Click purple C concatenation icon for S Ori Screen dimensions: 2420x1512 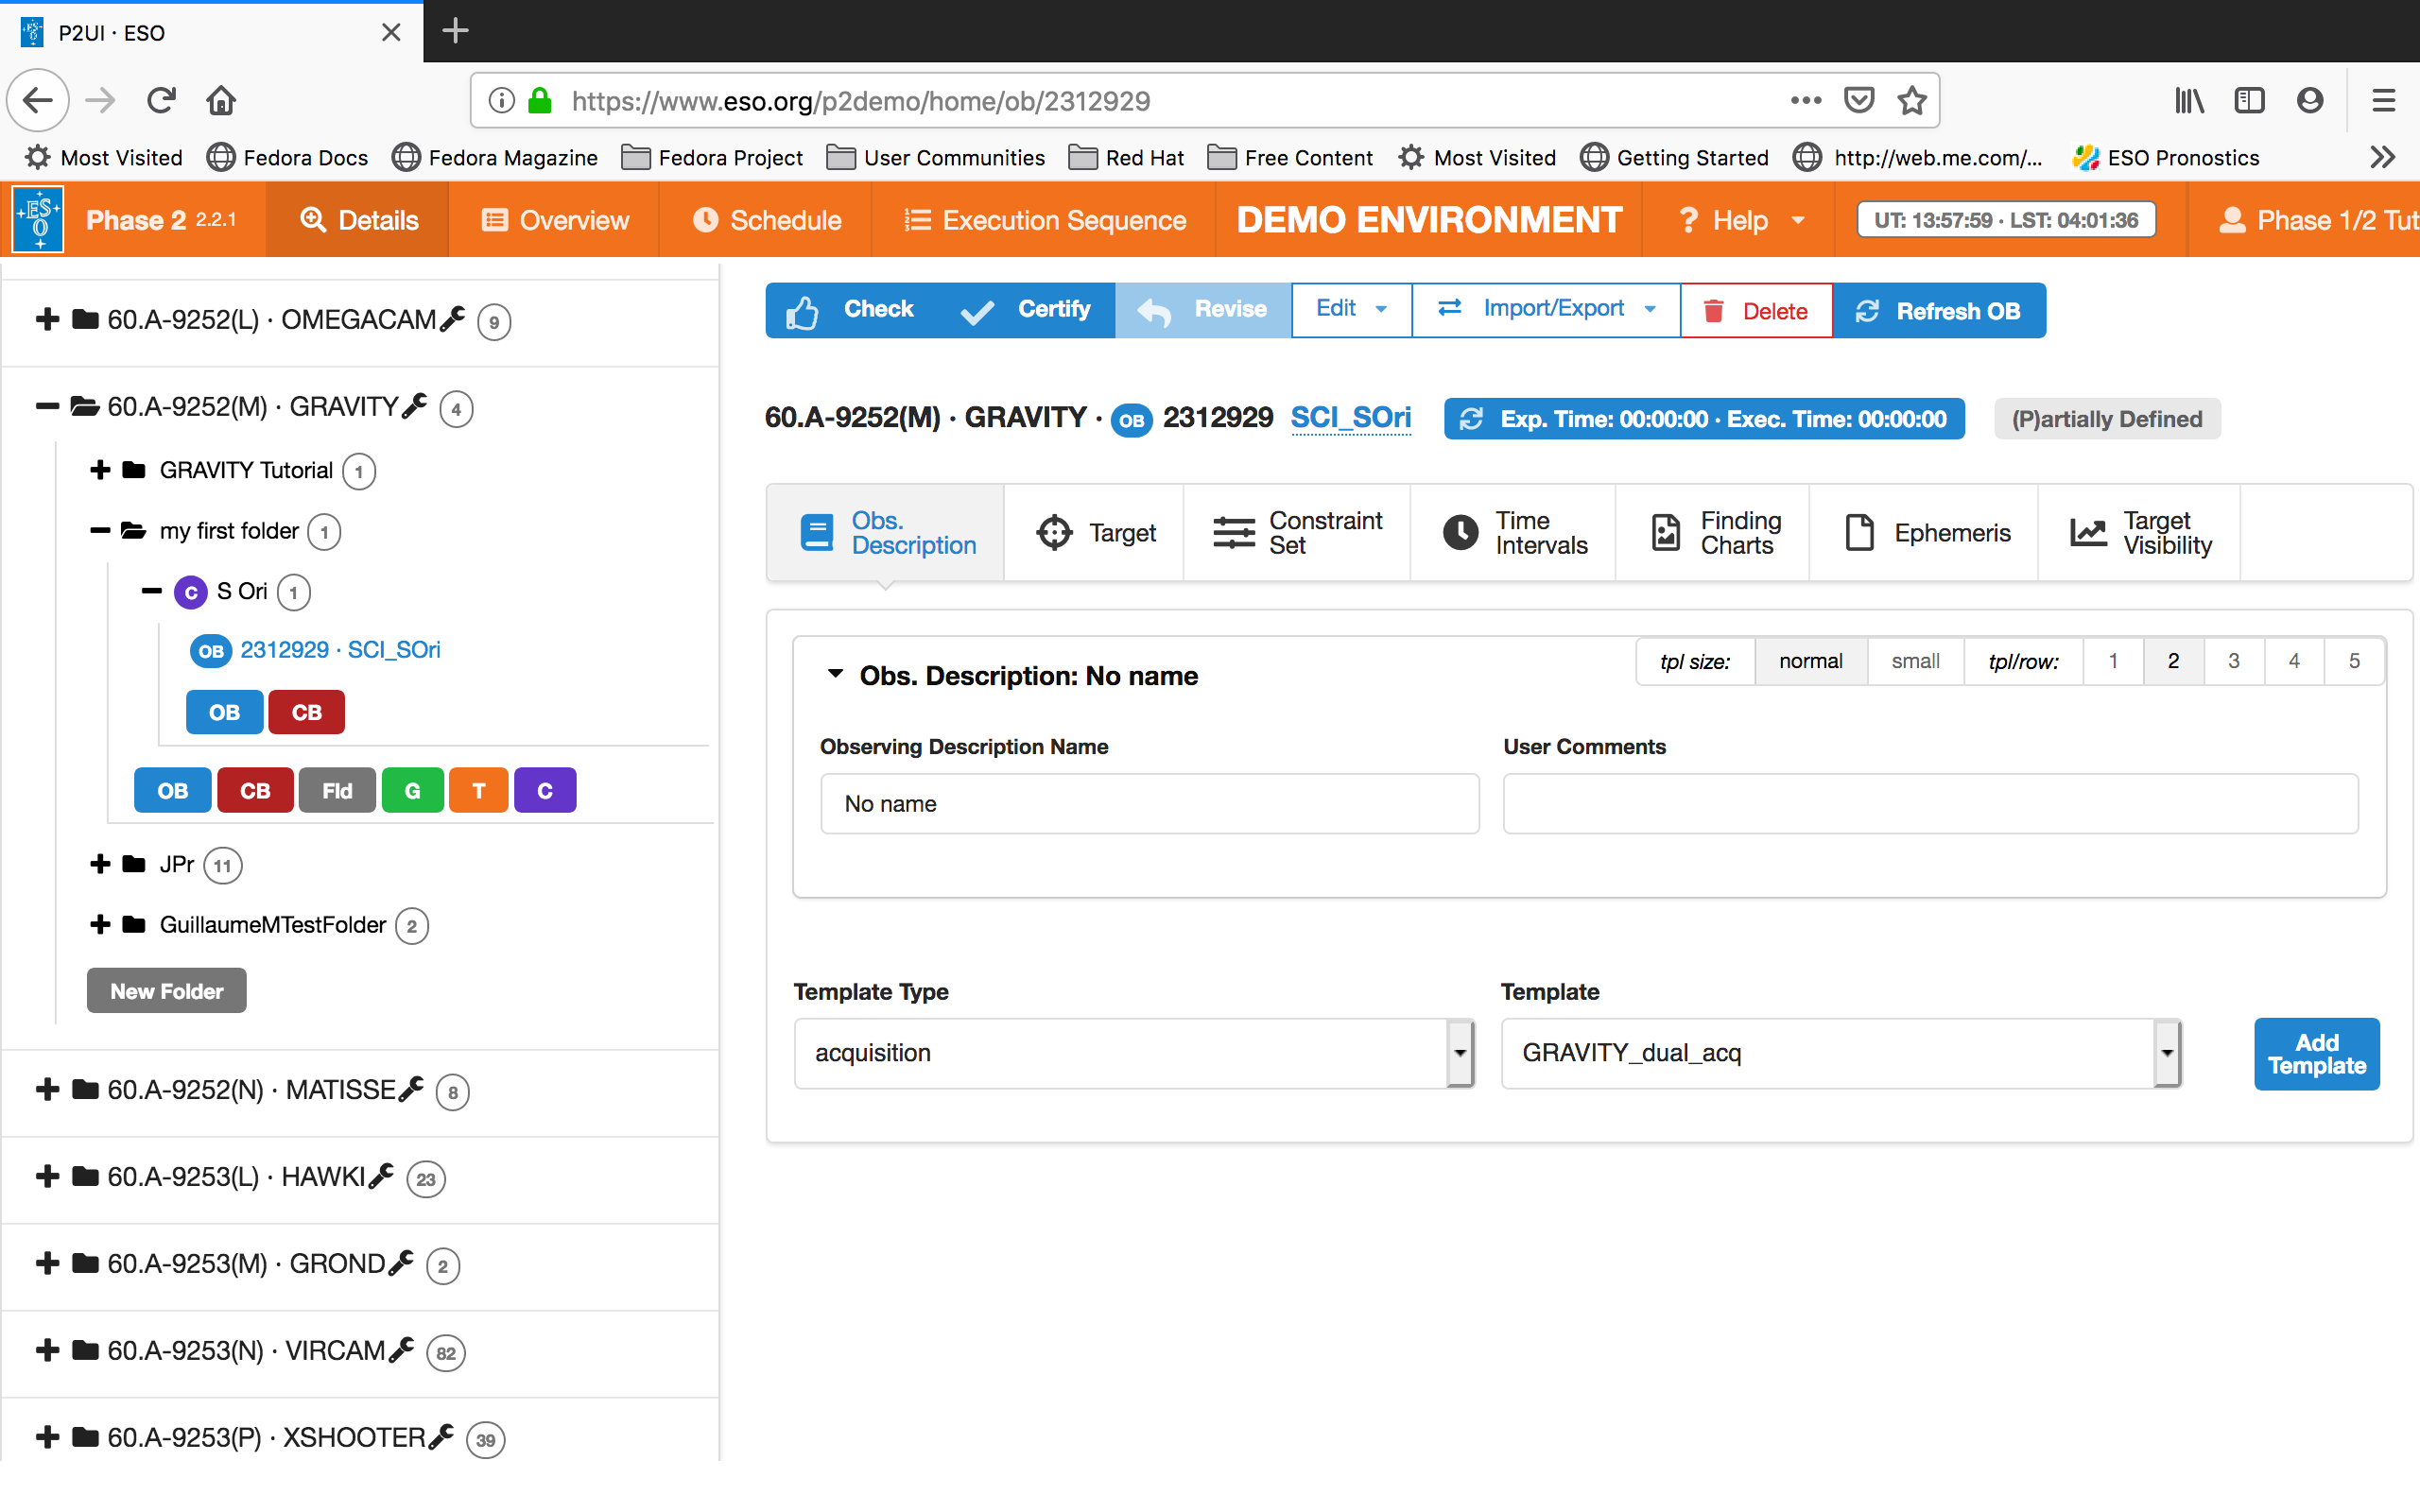tap(190, 592)
